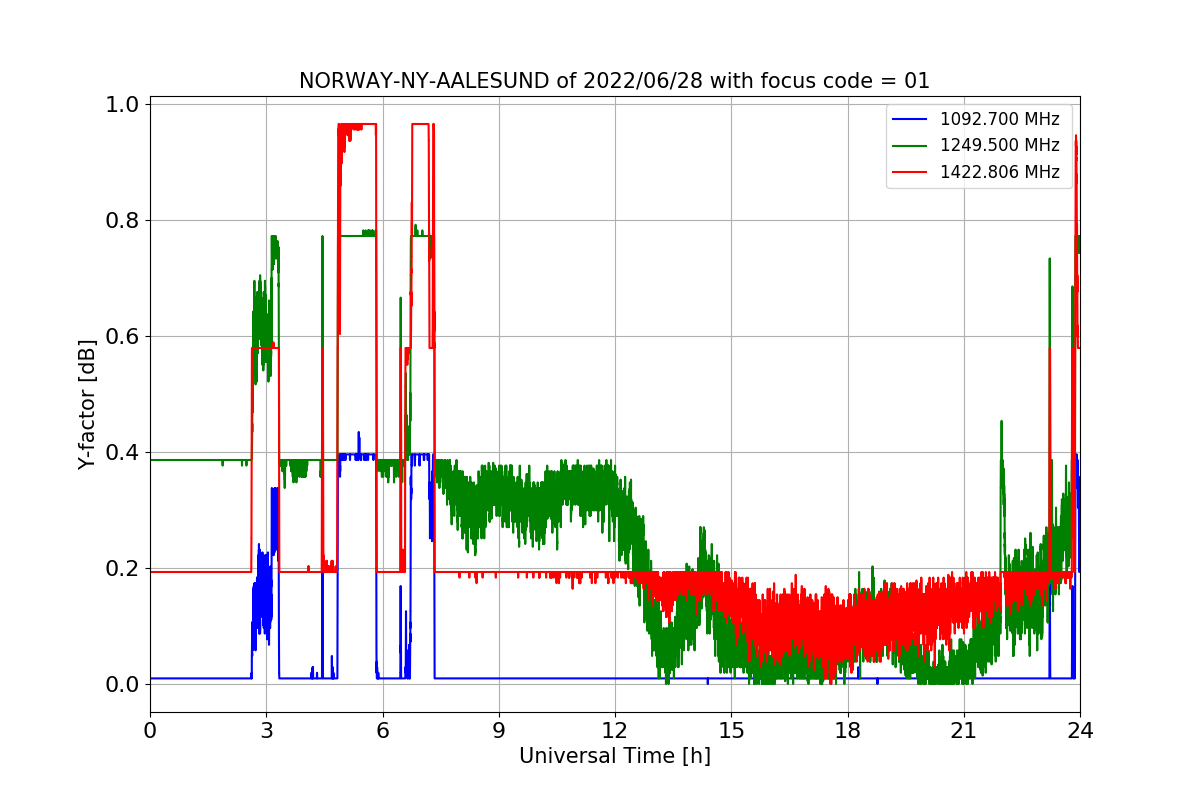Select the 1249.500 MHz legend label
Image resolution: width=1200 pixels, height=800 pixels.
pyautogui.click(x=999, y=145)
